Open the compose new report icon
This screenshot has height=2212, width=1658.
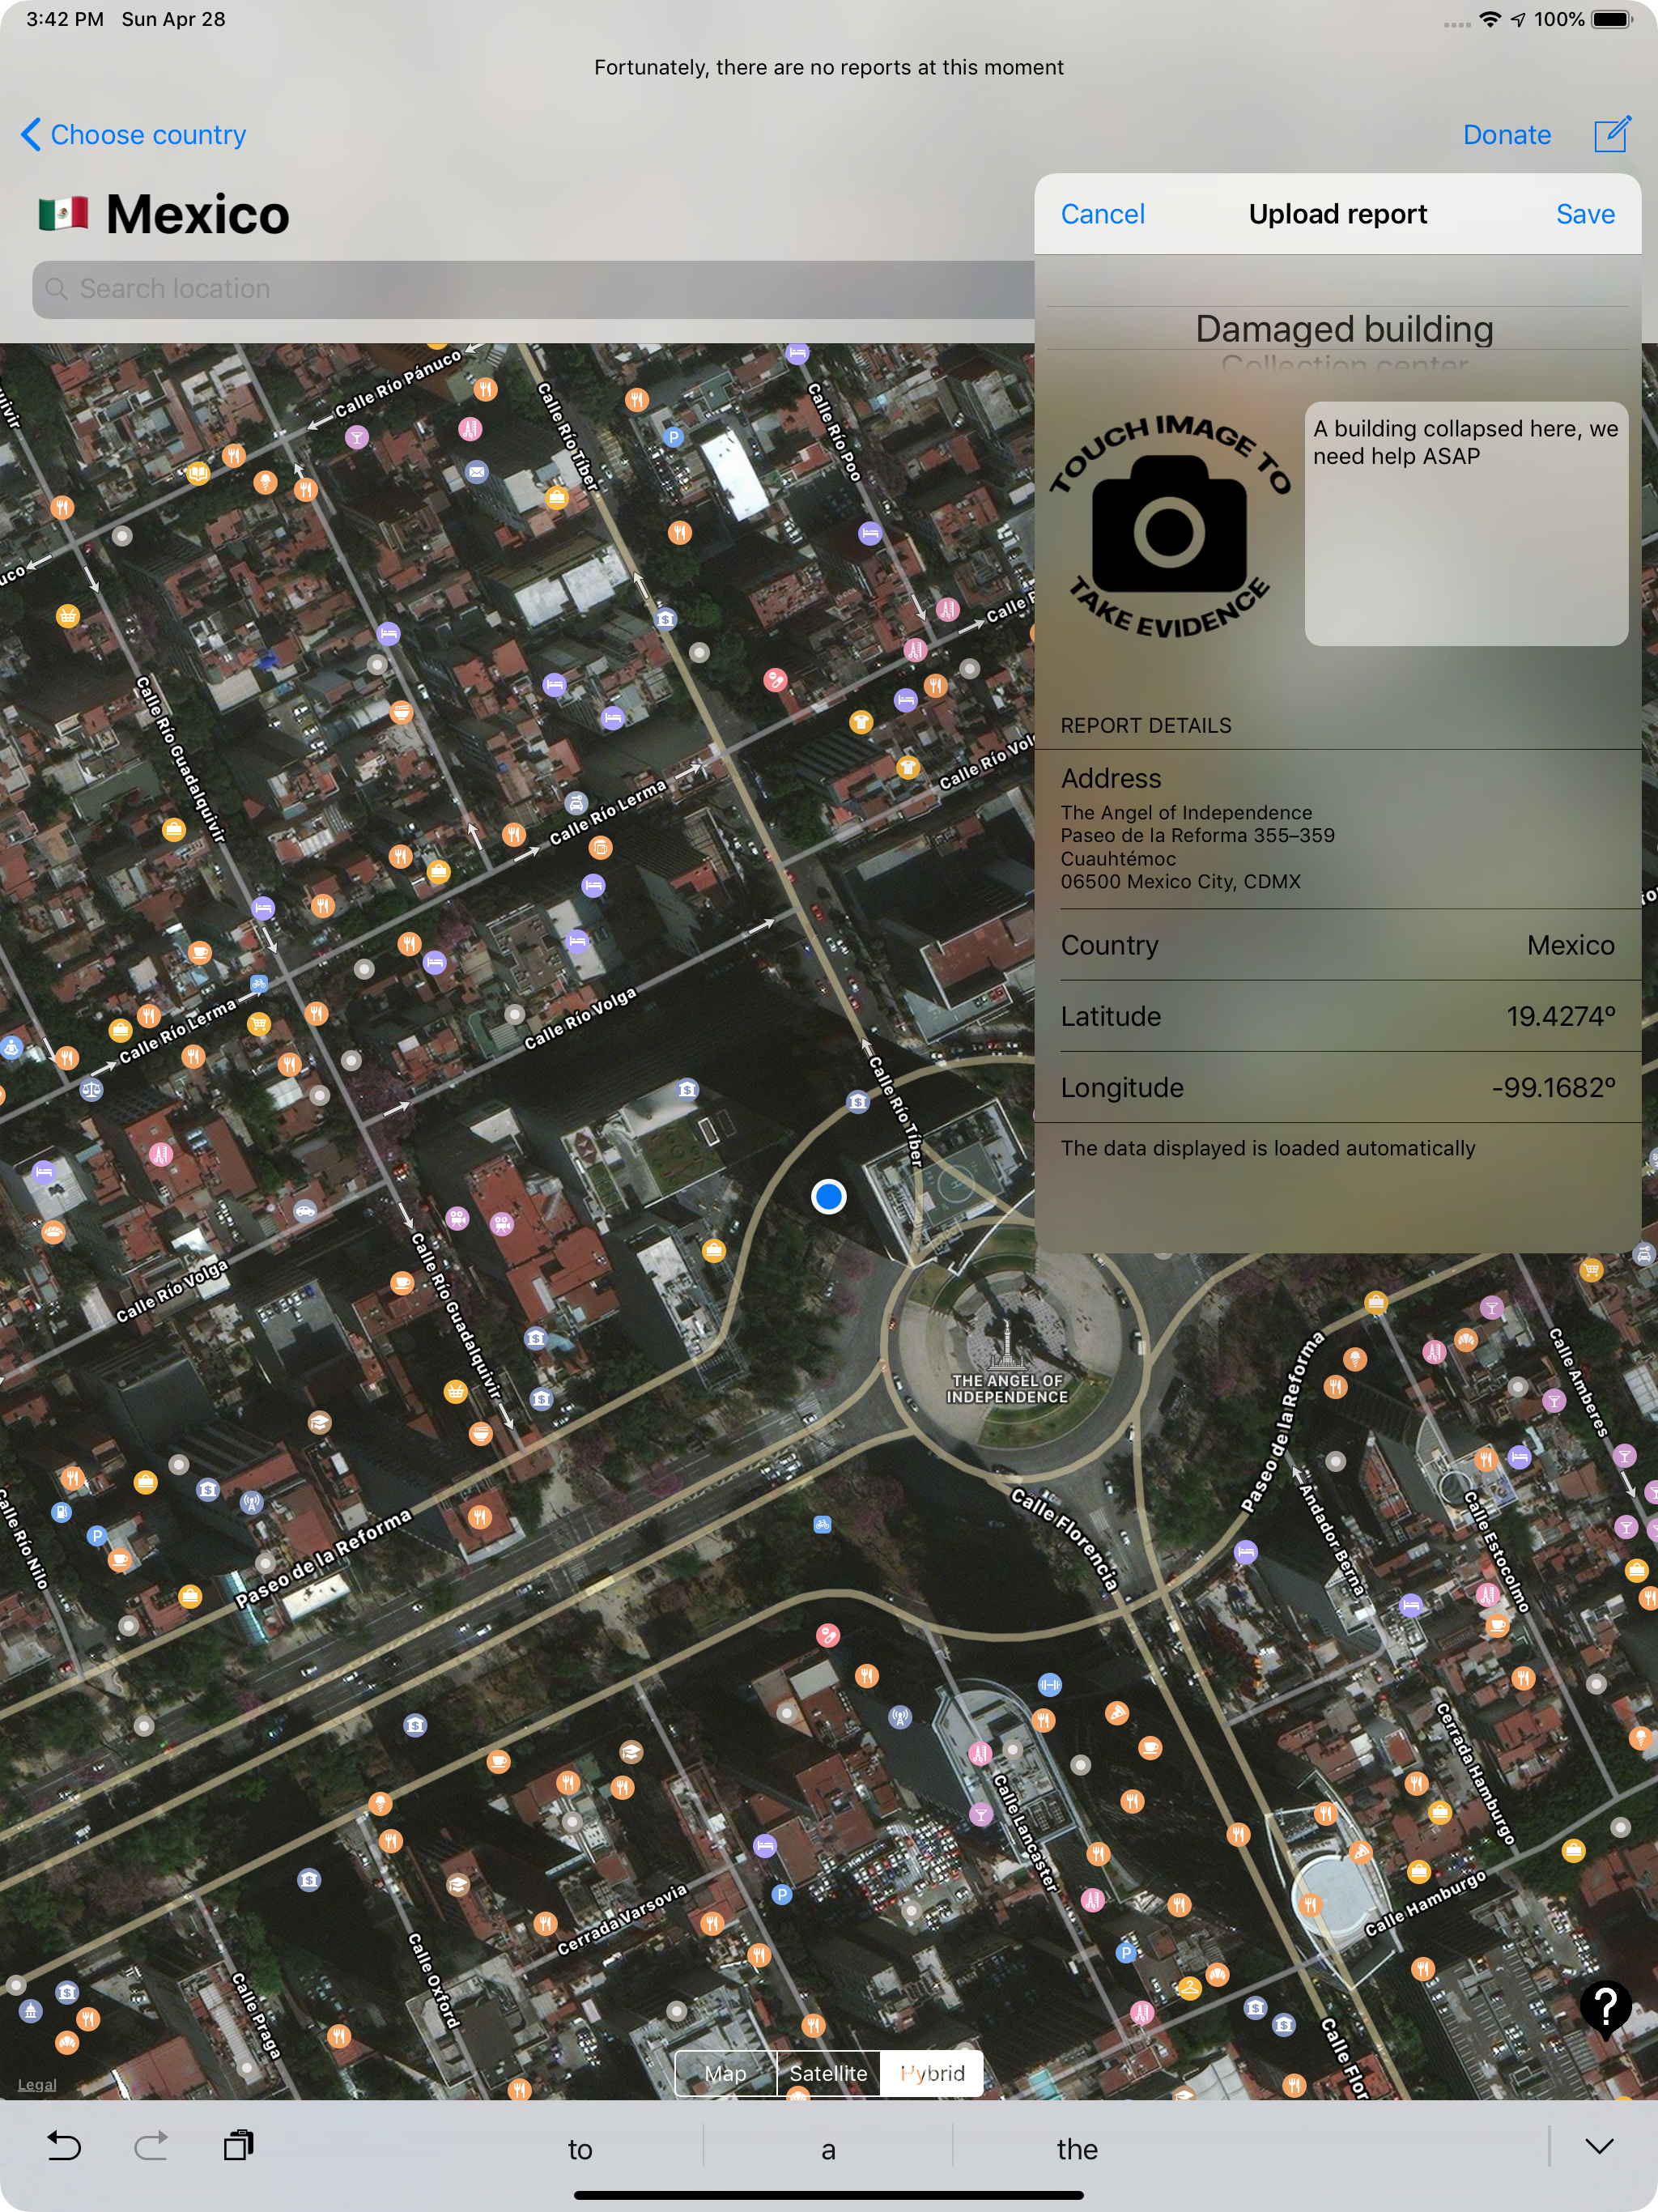point(1612,134)
